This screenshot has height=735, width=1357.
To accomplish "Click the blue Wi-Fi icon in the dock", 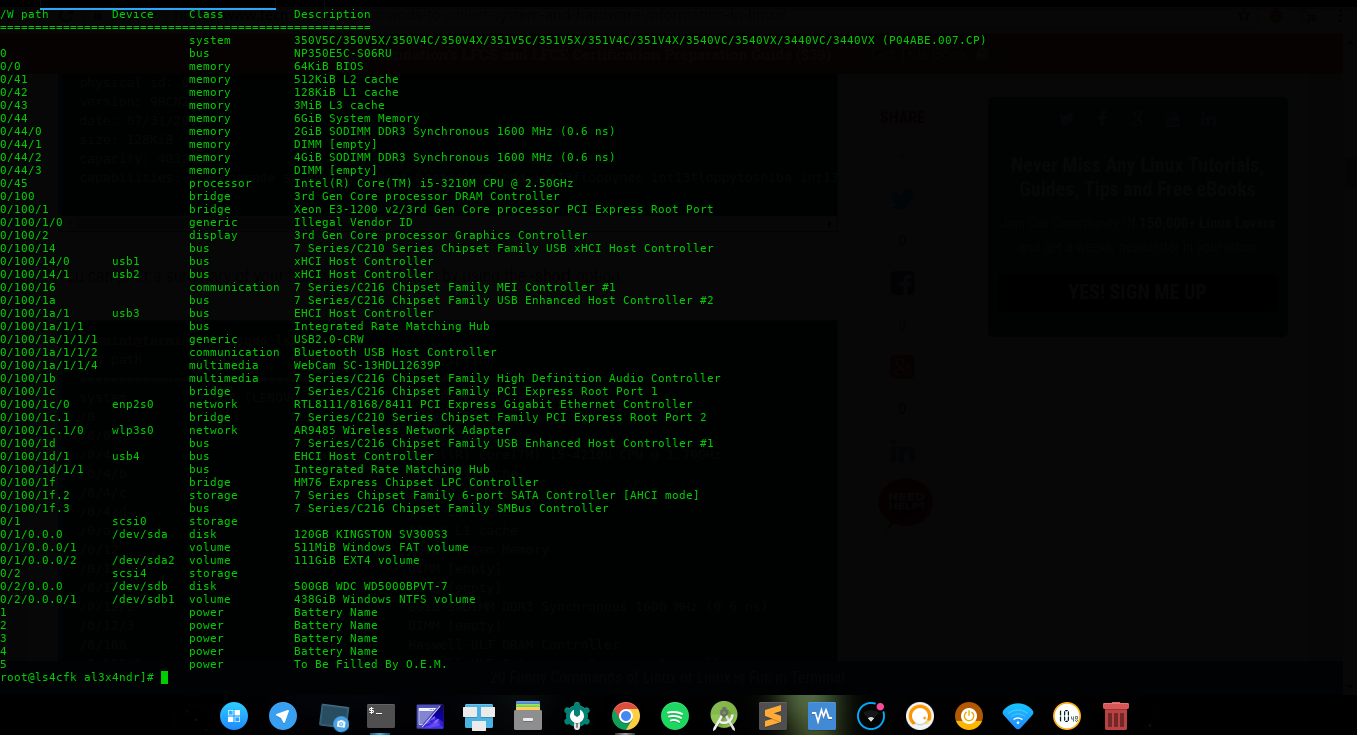I will point(1018,716).
